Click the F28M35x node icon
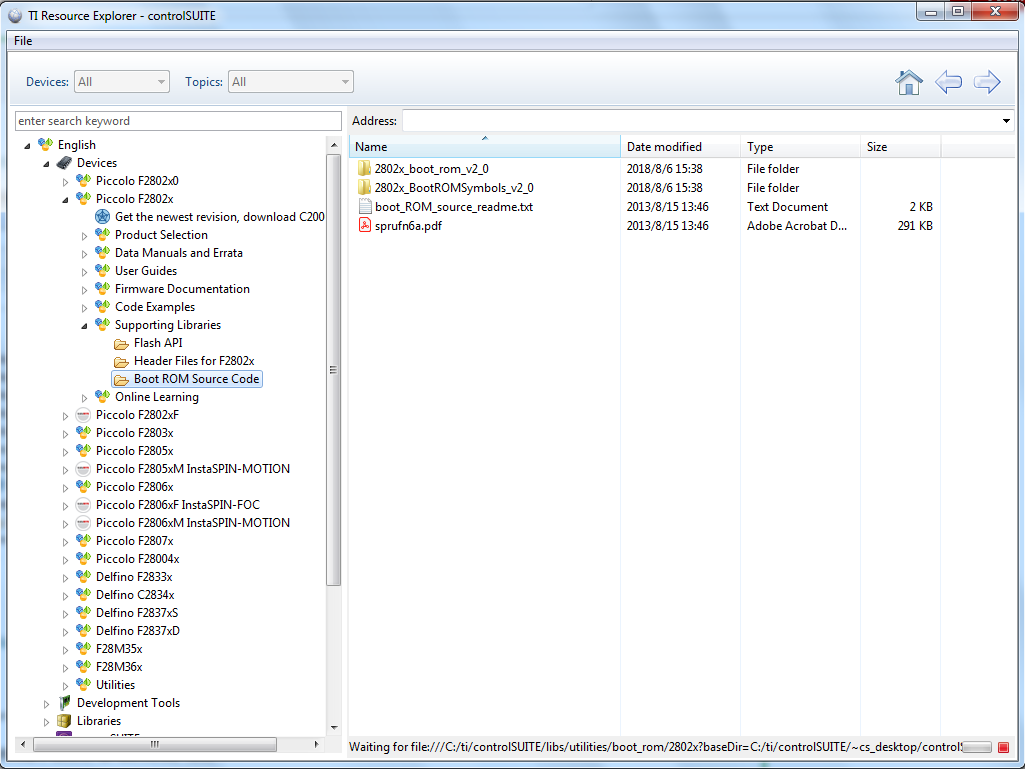Screen dimensions: 1025x769 tap(83, 649)
